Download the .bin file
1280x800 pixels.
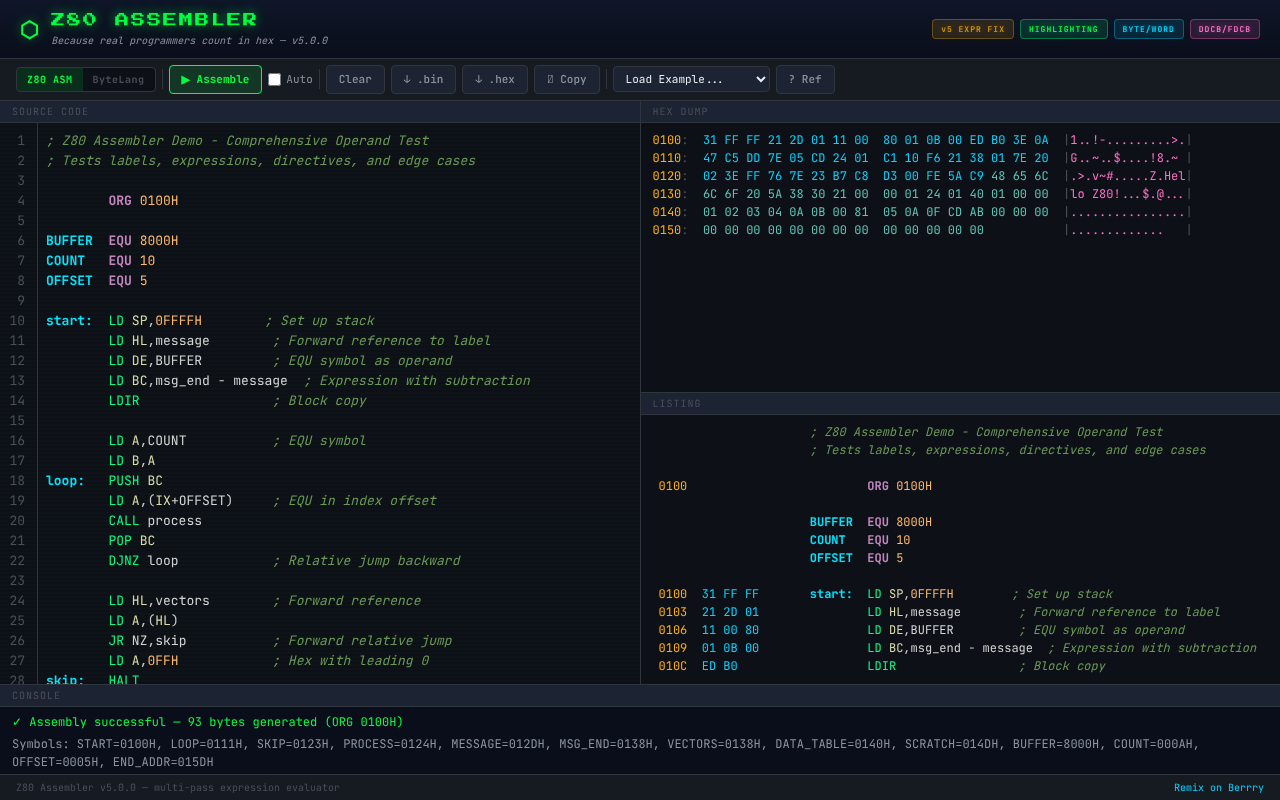423,80
